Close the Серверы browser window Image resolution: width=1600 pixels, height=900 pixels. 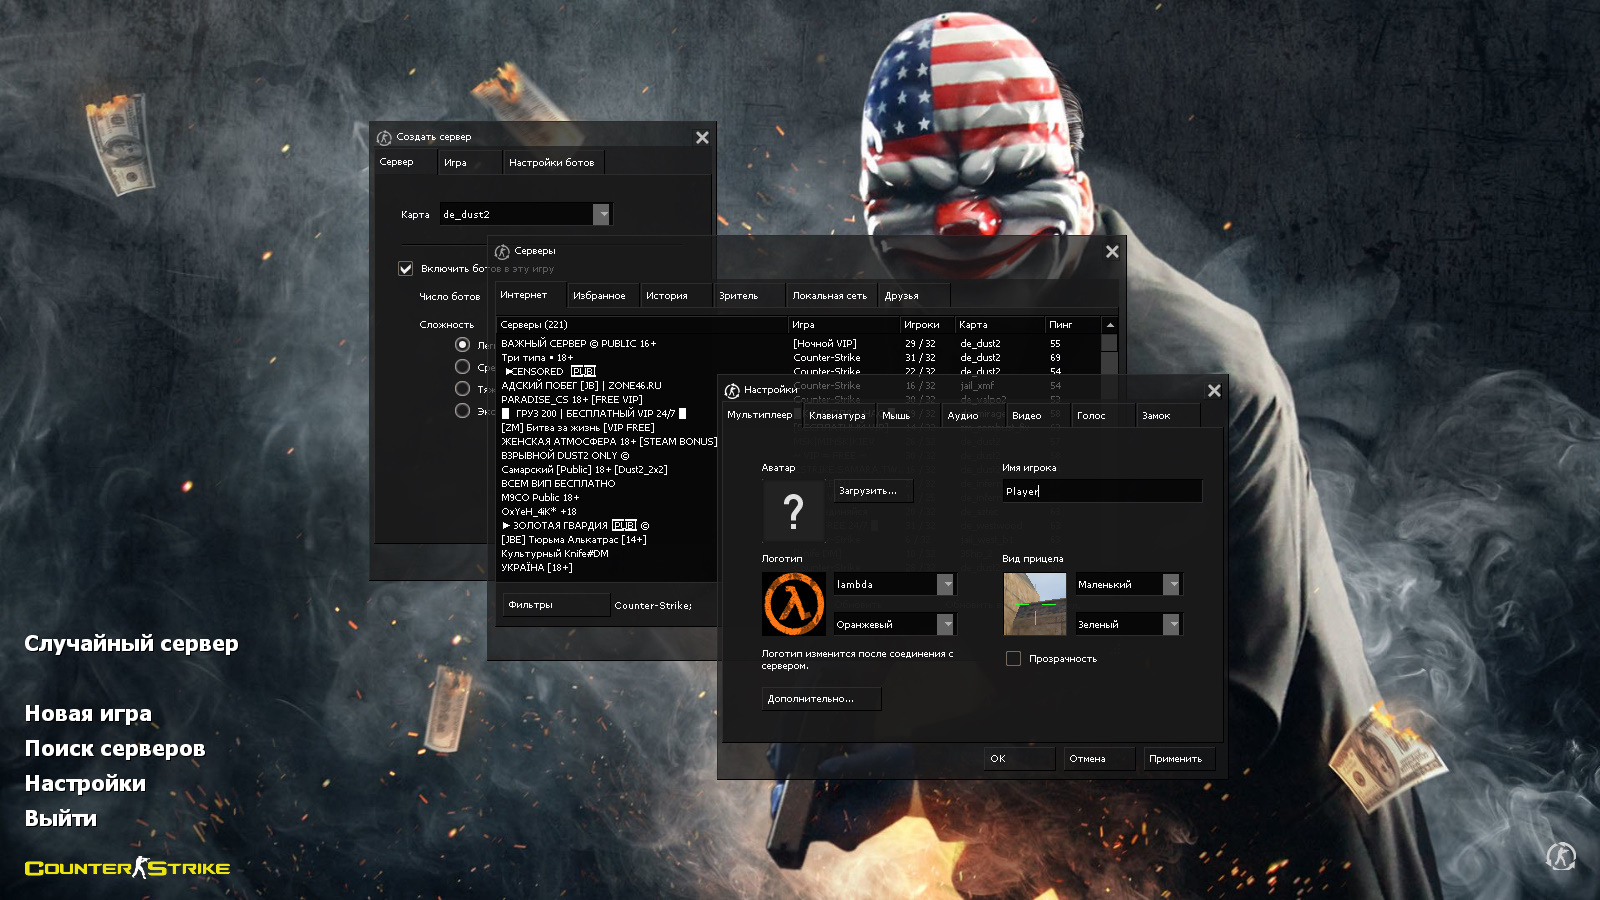click(x=1112, y=252)
